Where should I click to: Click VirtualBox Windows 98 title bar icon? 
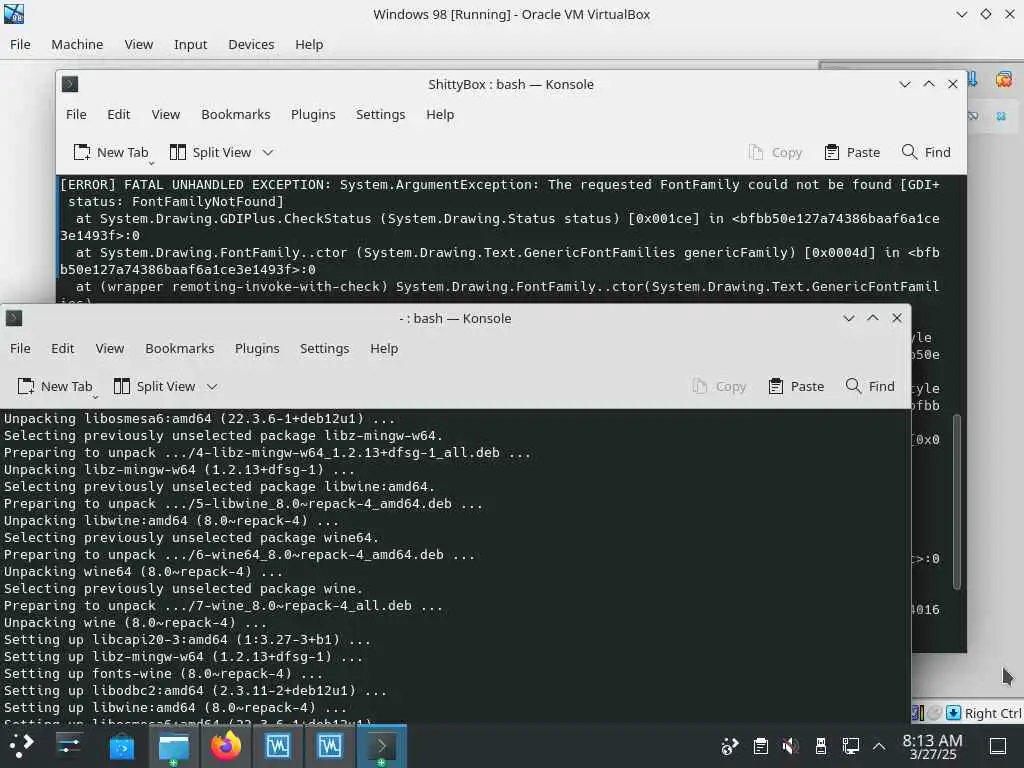tap(14, 14)
